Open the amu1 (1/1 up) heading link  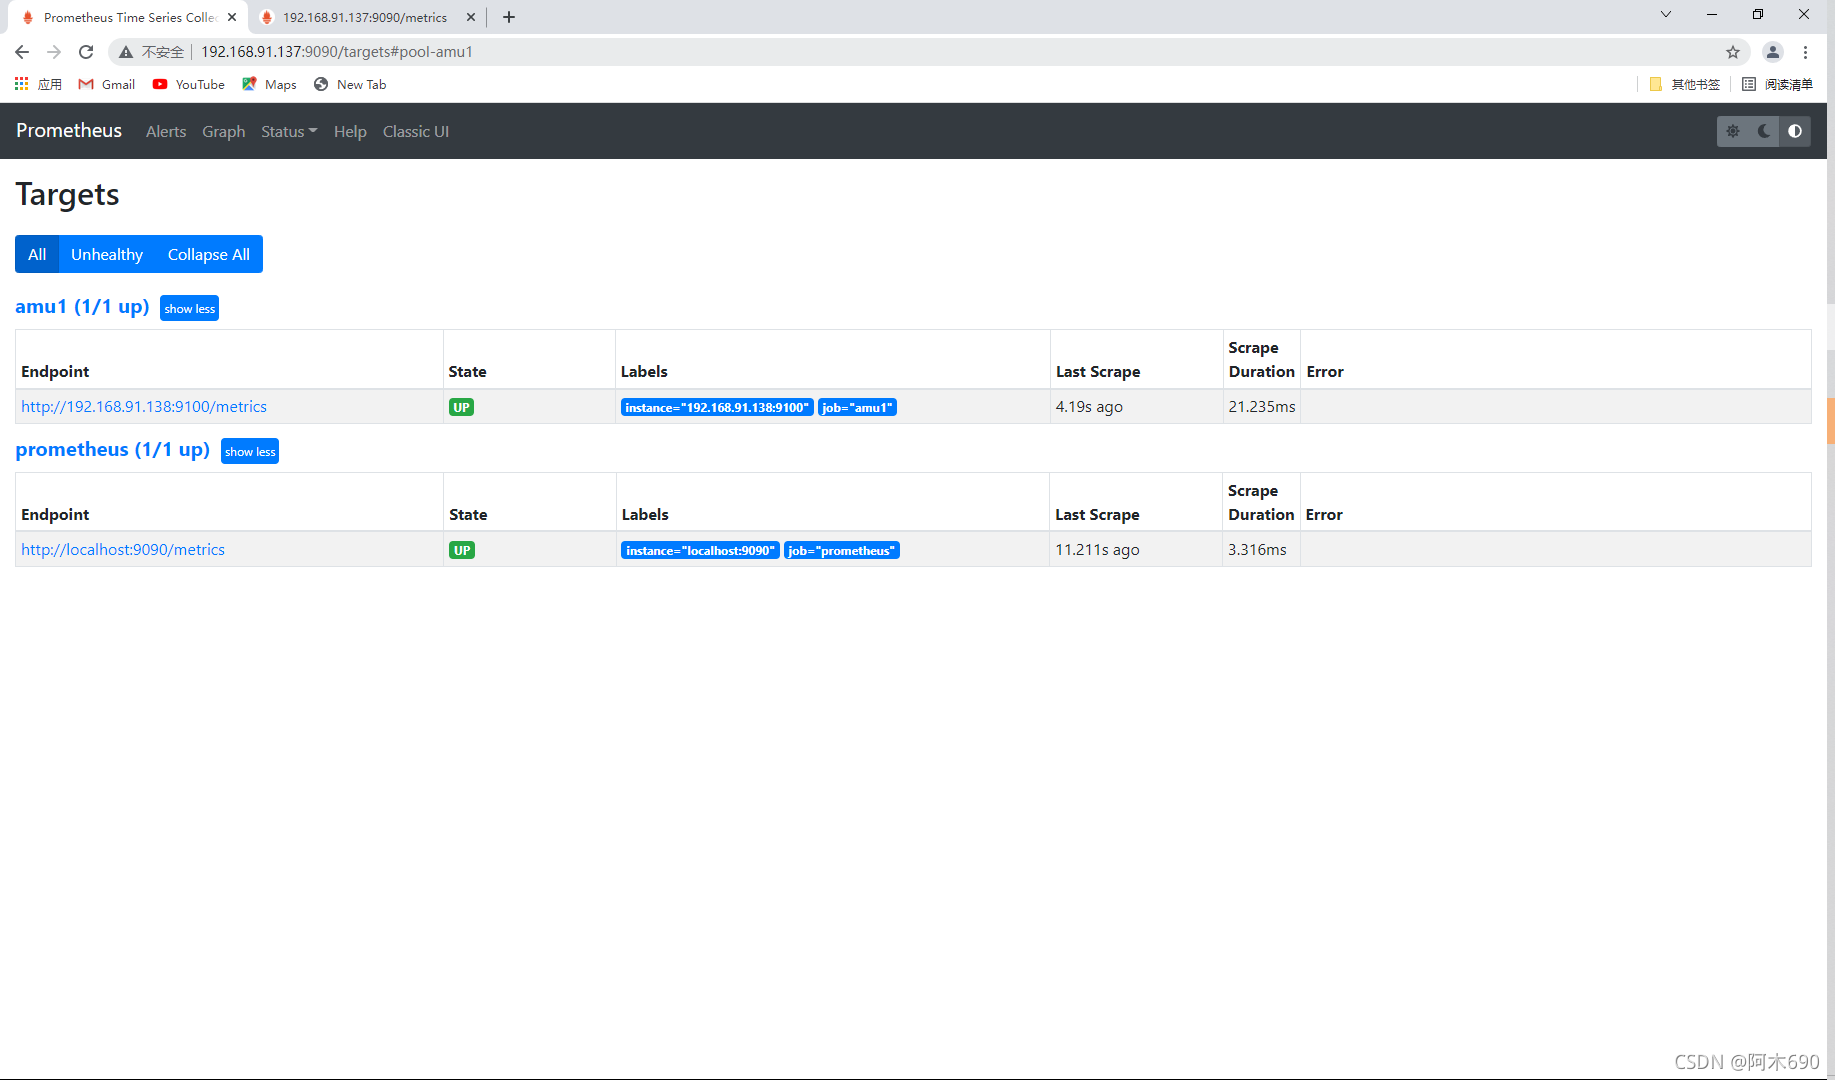82,307
